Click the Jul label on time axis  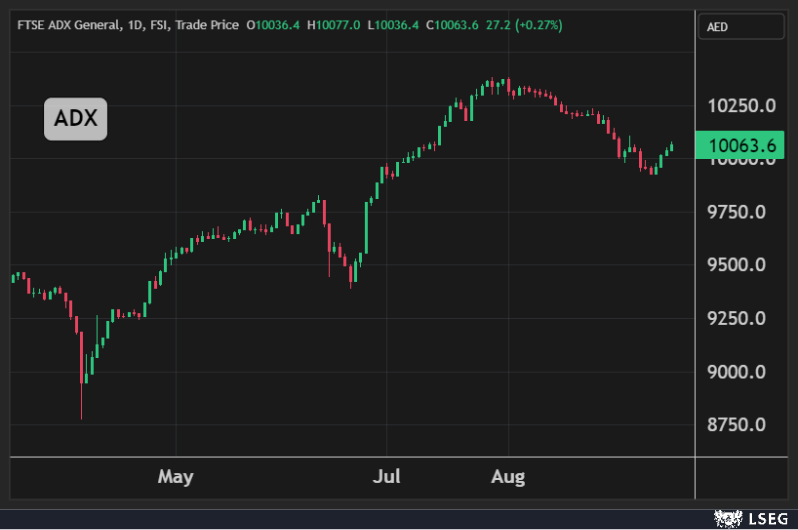coord(387,476)
